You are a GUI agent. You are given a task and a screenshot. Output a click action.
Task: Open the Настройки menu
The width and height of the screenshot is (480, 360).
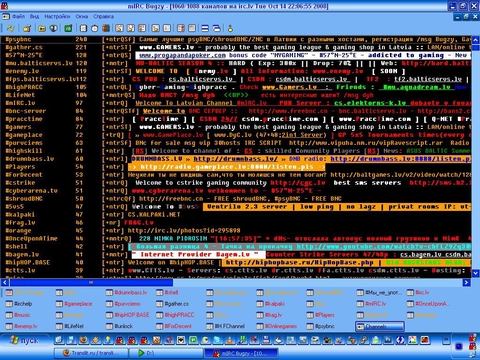[57, 16]
